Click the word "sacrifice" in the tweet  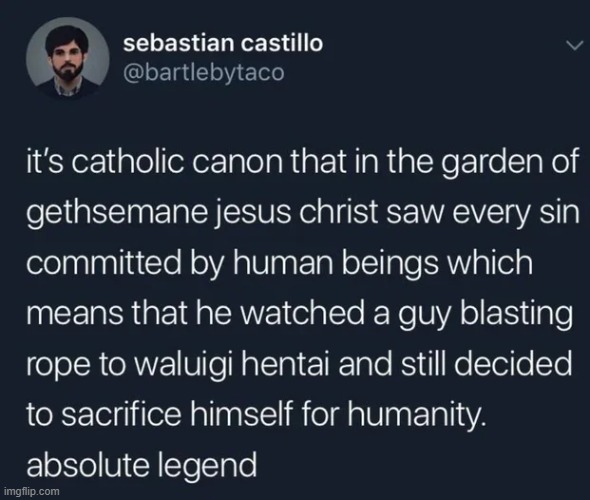coord(122,414)
